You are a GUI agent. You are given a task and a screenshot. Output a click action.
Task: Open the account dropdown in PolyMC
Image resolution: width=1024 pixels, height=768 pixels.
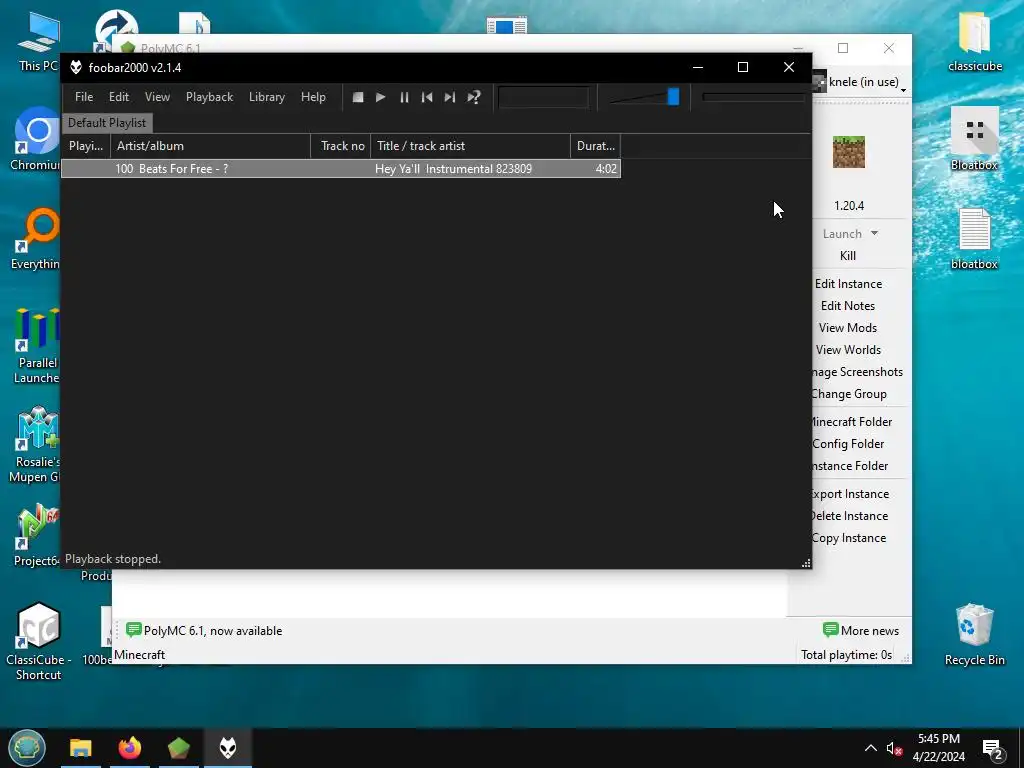click(x=862, y=82)
